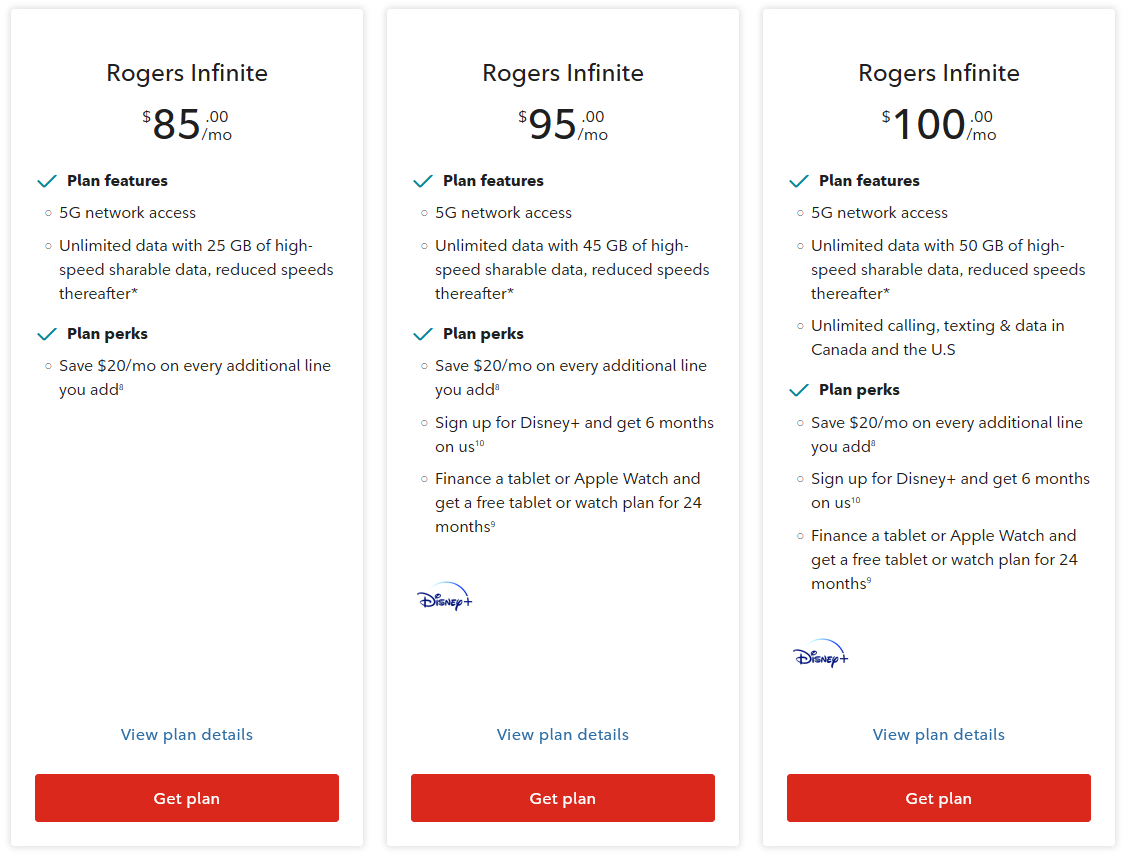Click the Canada and U.S unlimited calling feature
Viewport: 1128px width, 859px height.
(x=937, y=338)
